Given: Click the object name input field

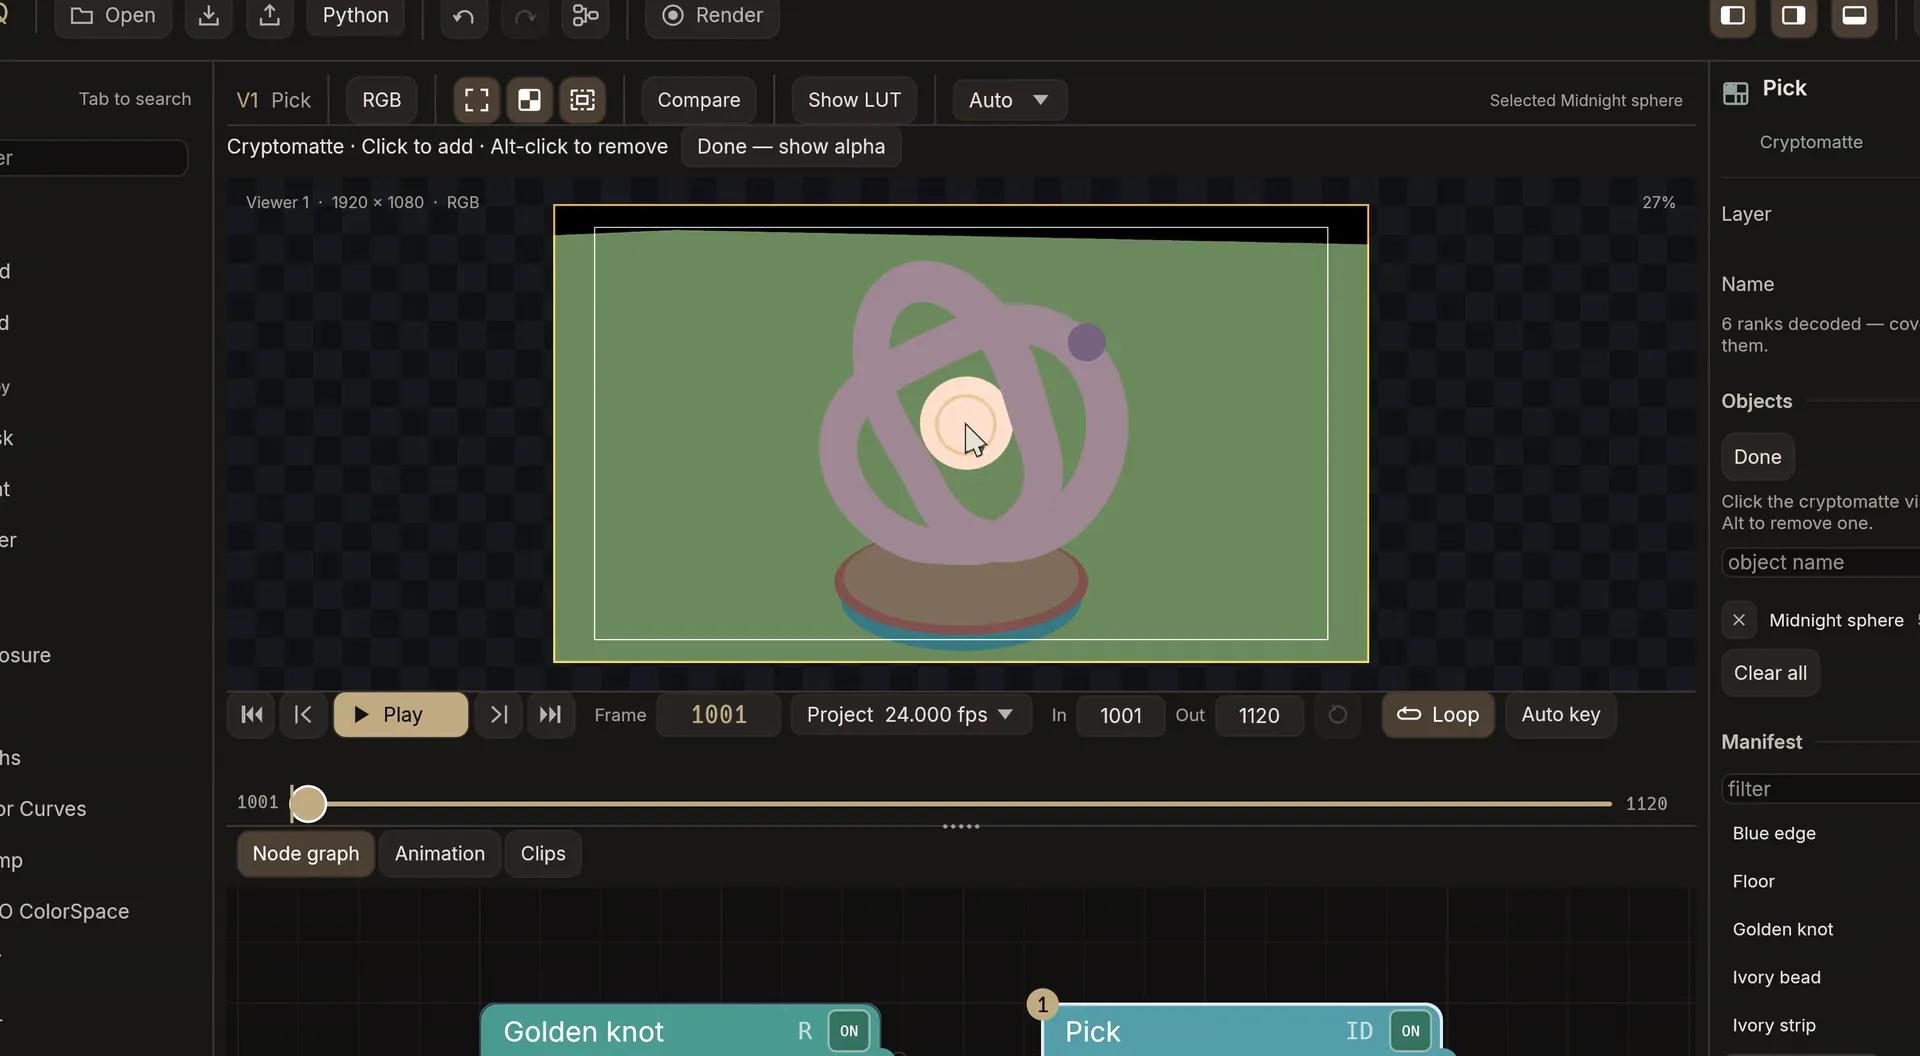Looking at the screenshot, I should 1820,563.
